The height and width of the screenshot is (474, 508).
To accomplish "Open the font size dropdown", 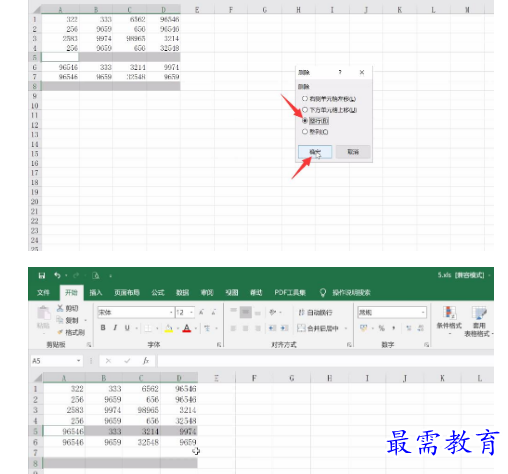I will (191, 312).
